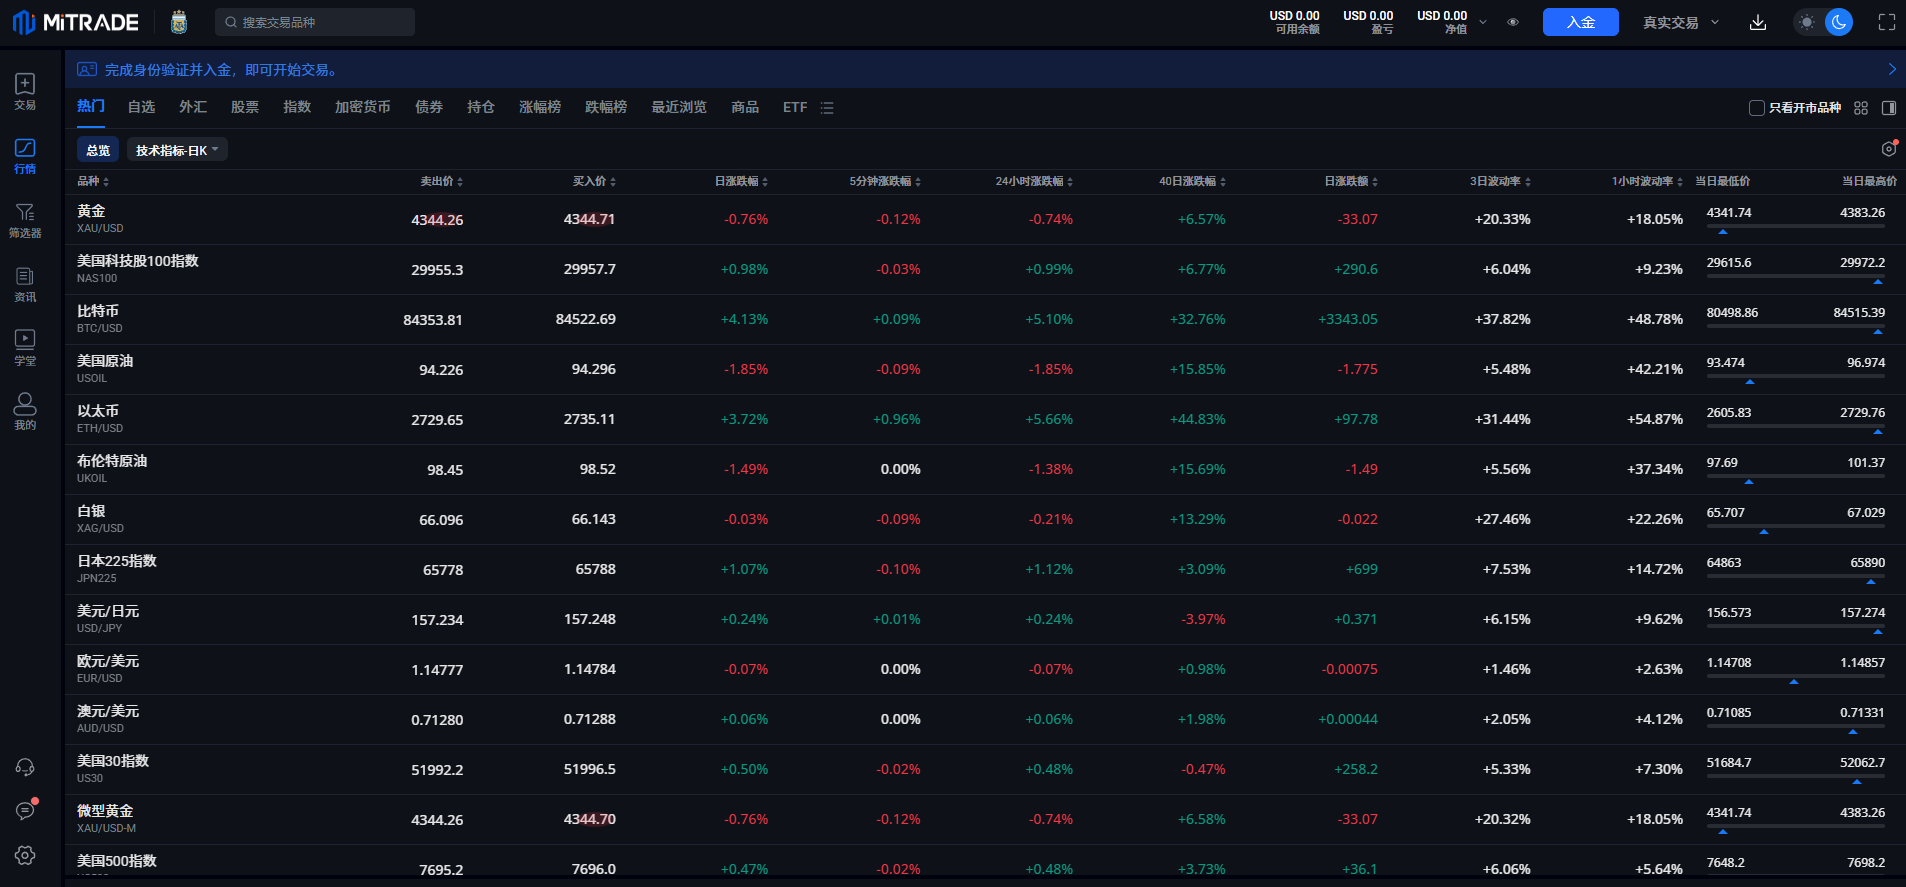This screenshot has width=1906, height=887.
Task: Select the 总览 overview button
Action: click(98, 150)
